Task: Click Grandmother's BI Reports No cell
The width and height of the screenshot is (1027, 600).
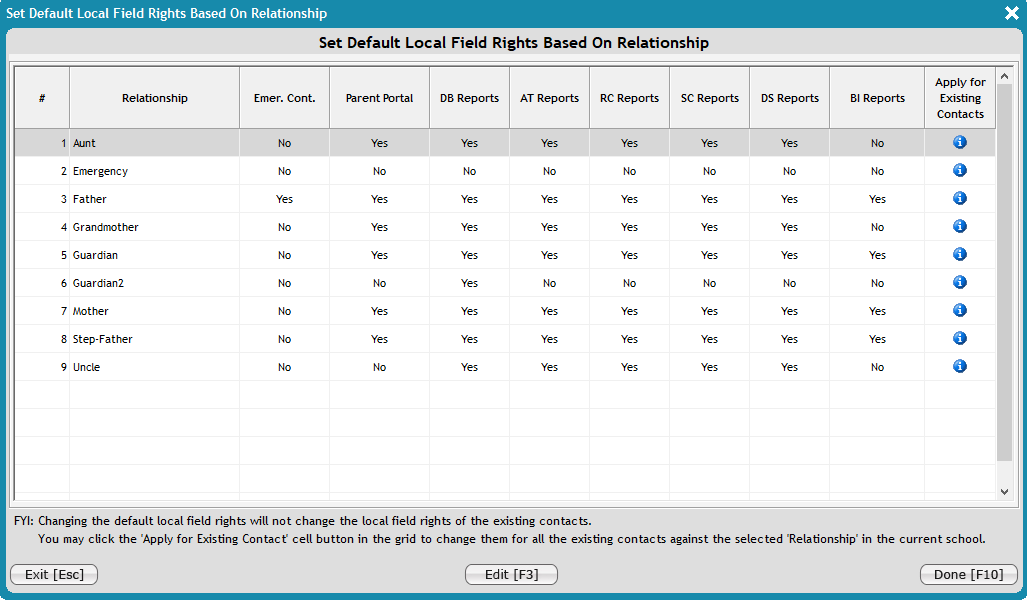Action: coord(877,227)
